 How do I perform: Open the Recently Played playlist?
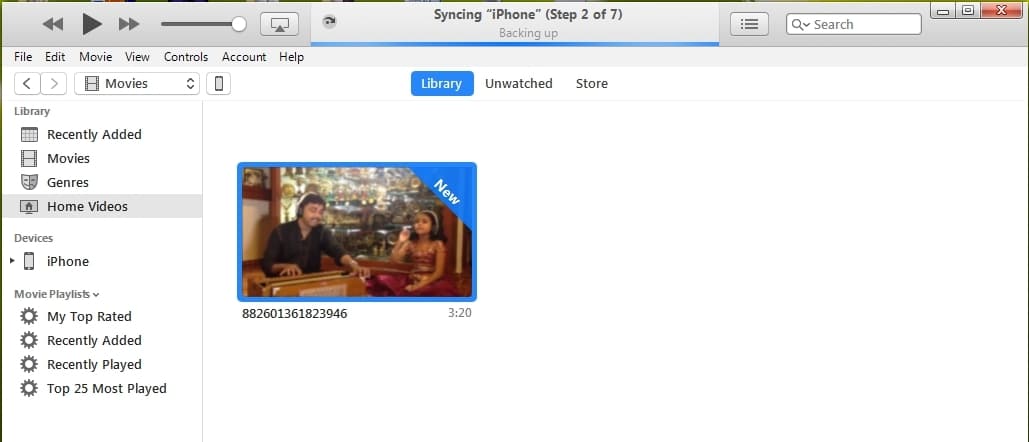click(x=102, y=364)
